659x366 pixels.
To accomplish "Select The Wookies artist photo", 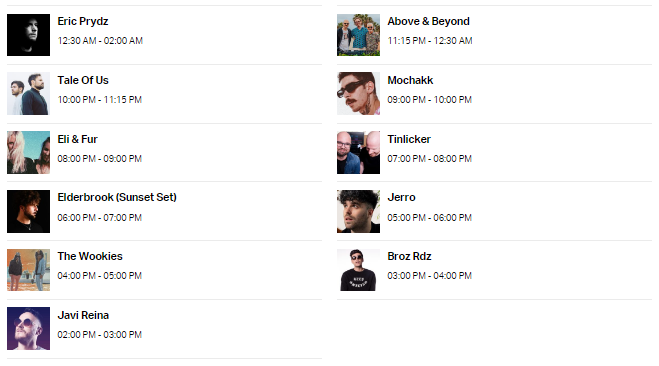I will pyautogui.click(x=28, y=270).
